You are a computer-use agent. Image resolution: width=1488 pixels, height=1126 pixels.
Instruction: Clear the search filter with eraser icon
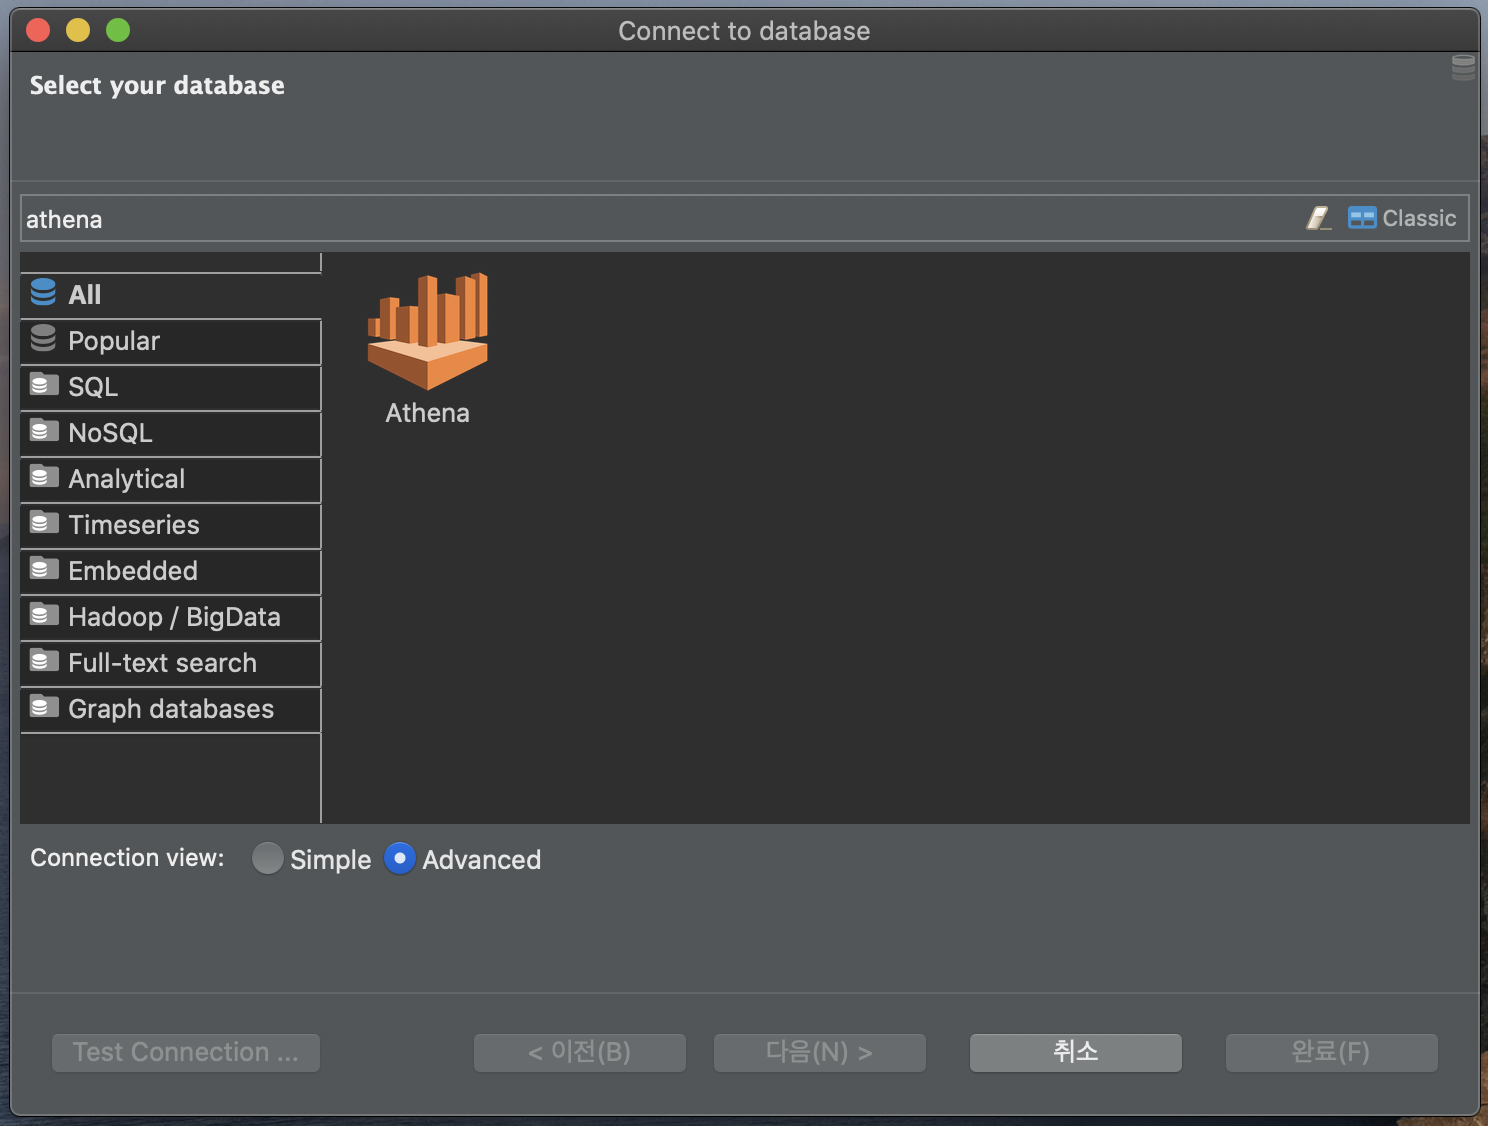click(1319, 218)
